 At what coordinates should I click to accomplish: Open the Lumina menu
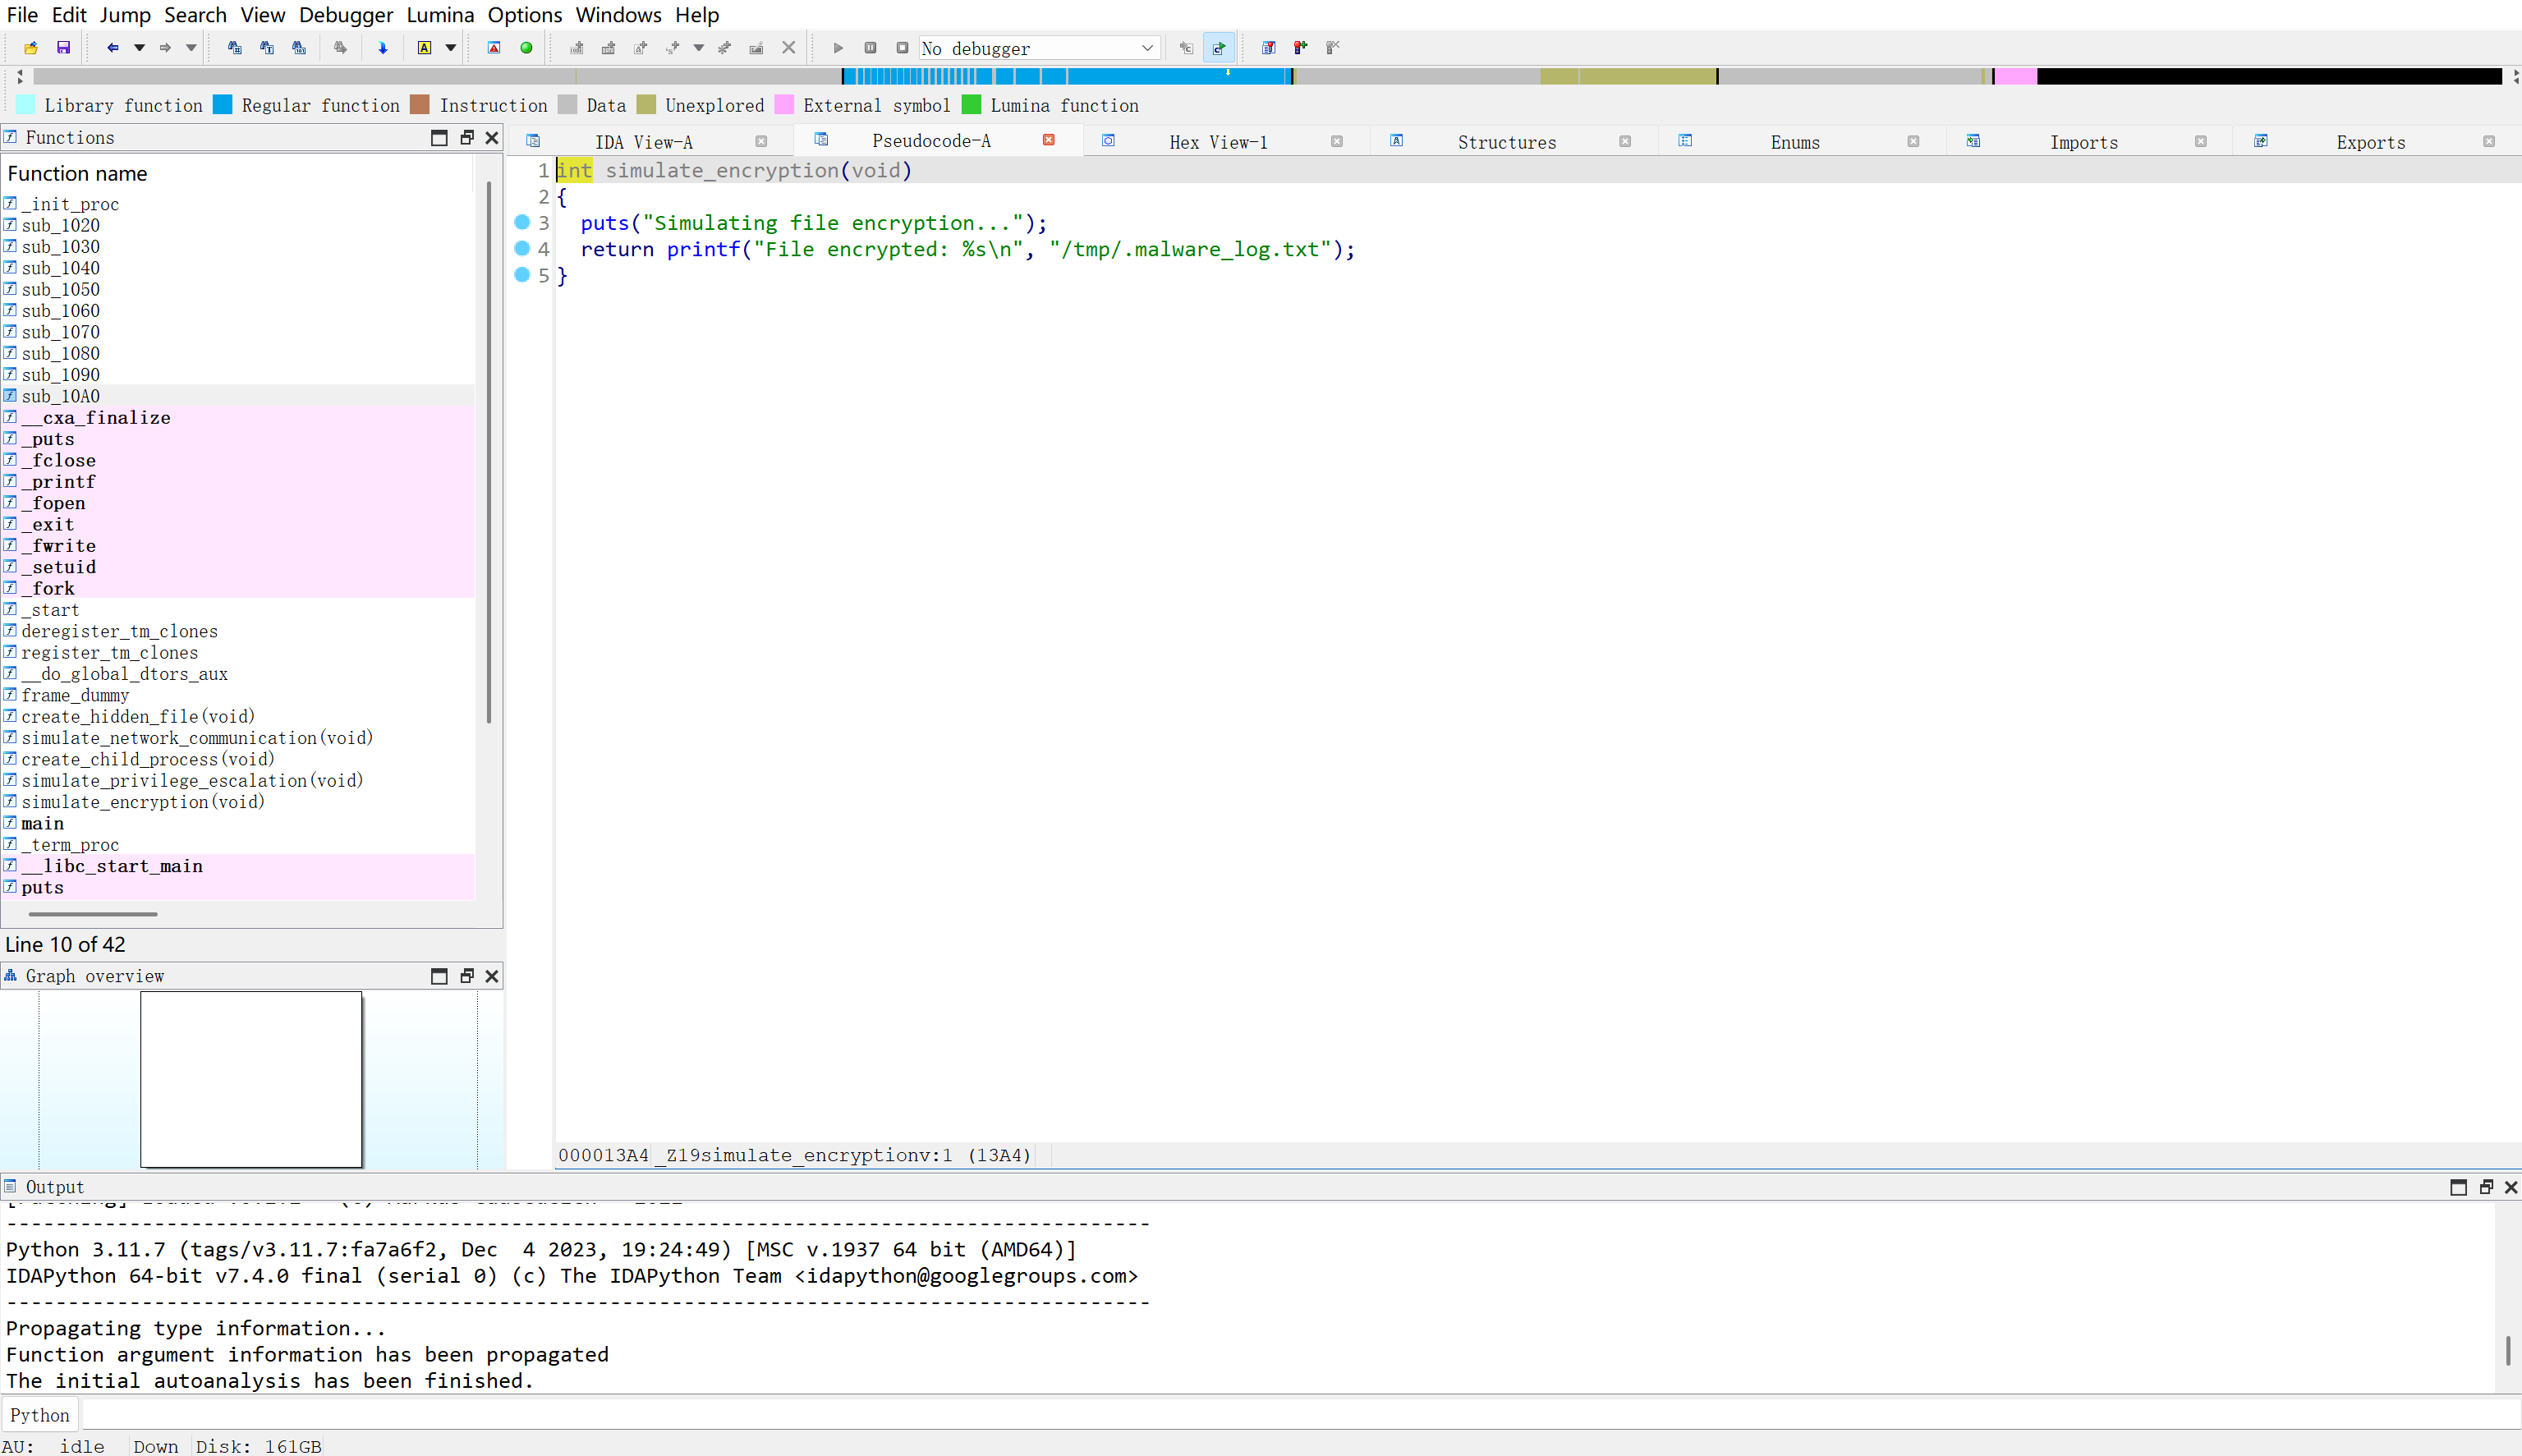click(440, 15)
